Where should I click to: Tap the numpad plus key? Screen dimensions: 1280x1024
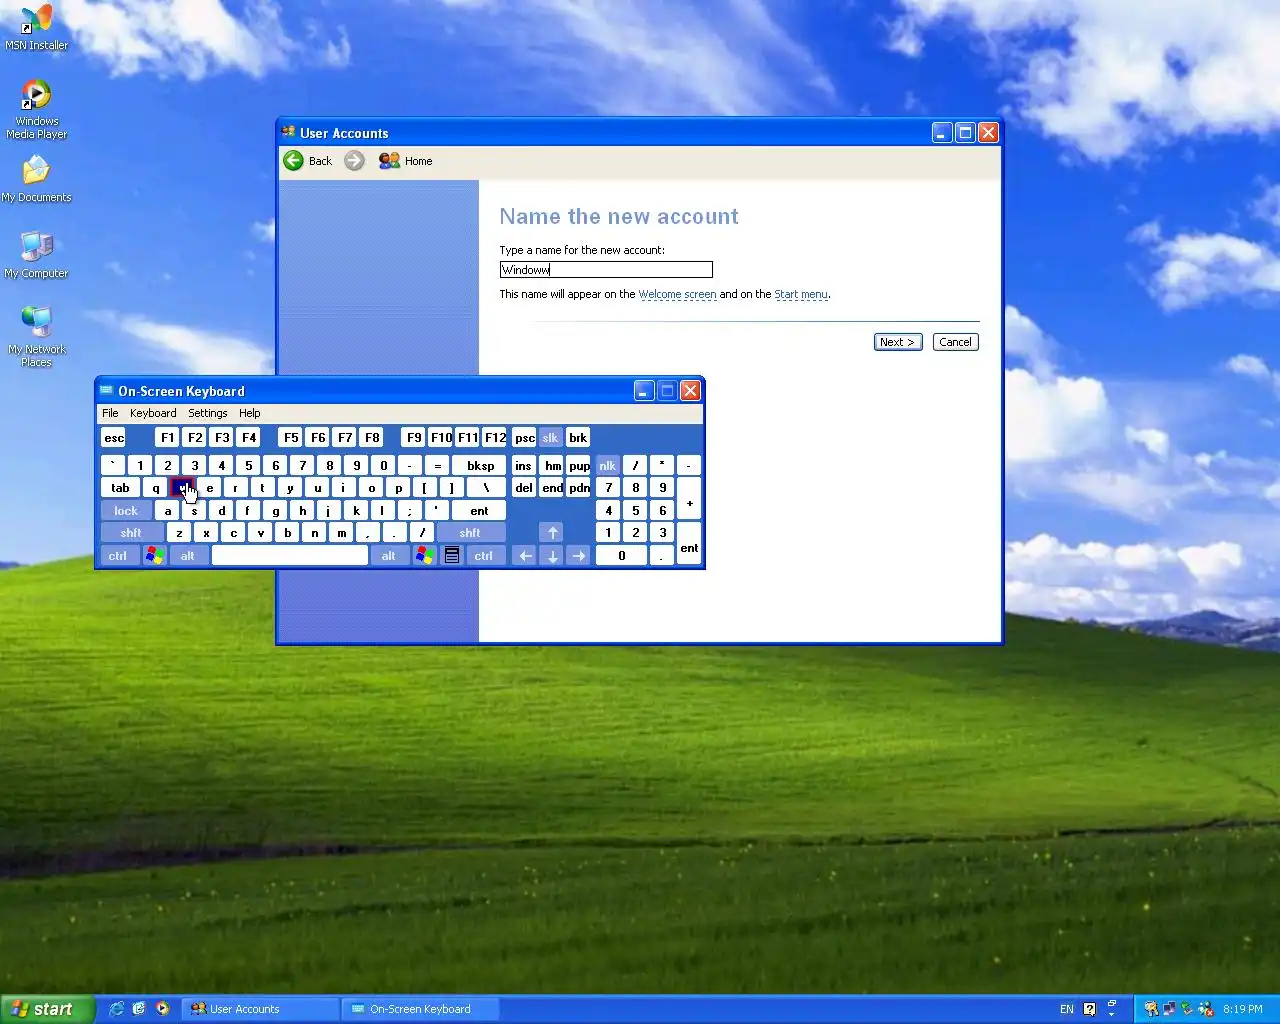[689, 499]
